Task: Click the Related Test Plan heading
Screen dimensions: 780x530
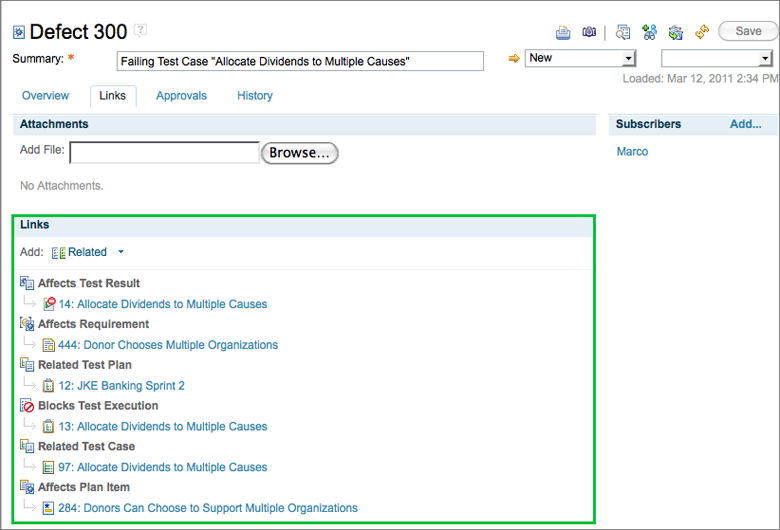Action: [x=85, y=365]
